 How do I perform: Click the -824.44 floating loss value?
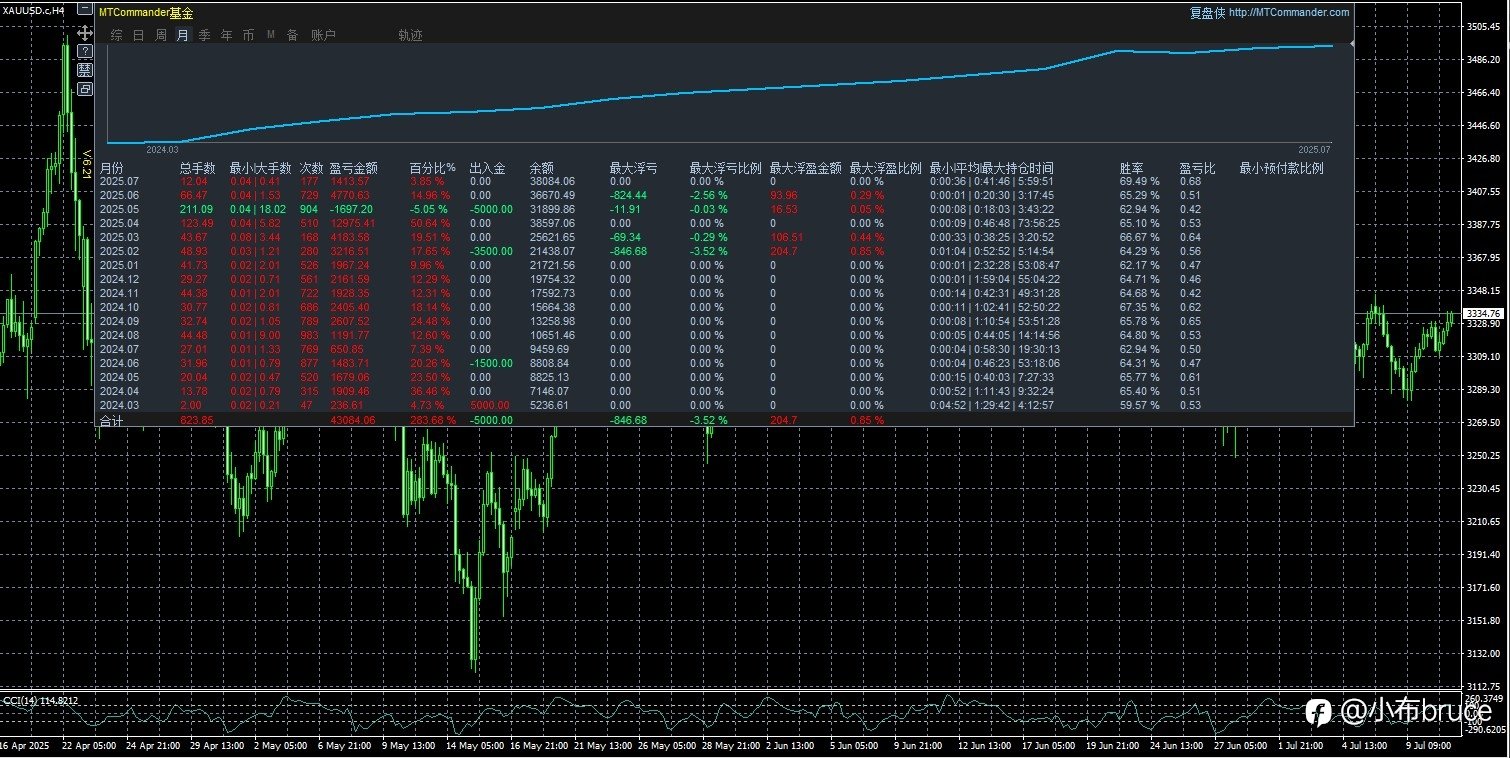(629, 195)
